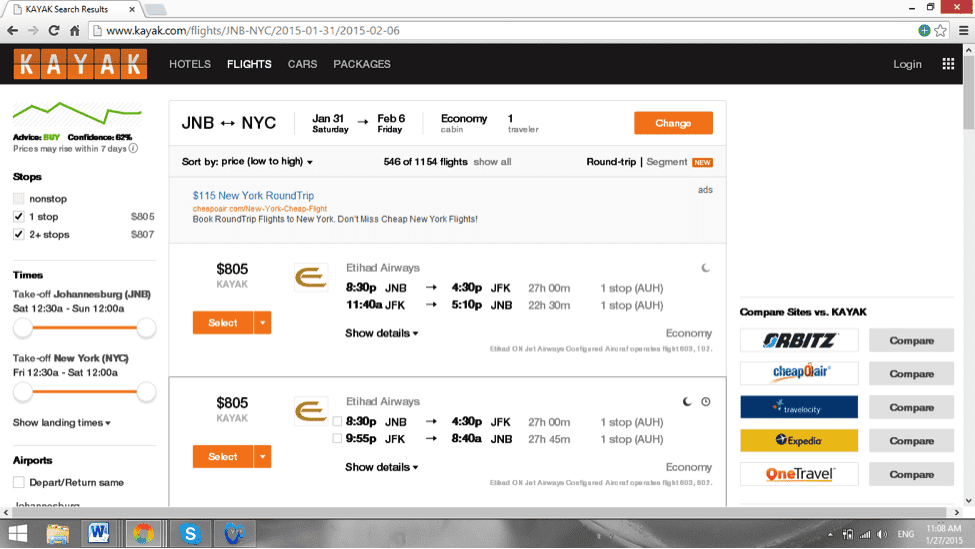This screenshot has height=549, width=975.
Task: Expand Show details for first flight
Action: point(381,333)
